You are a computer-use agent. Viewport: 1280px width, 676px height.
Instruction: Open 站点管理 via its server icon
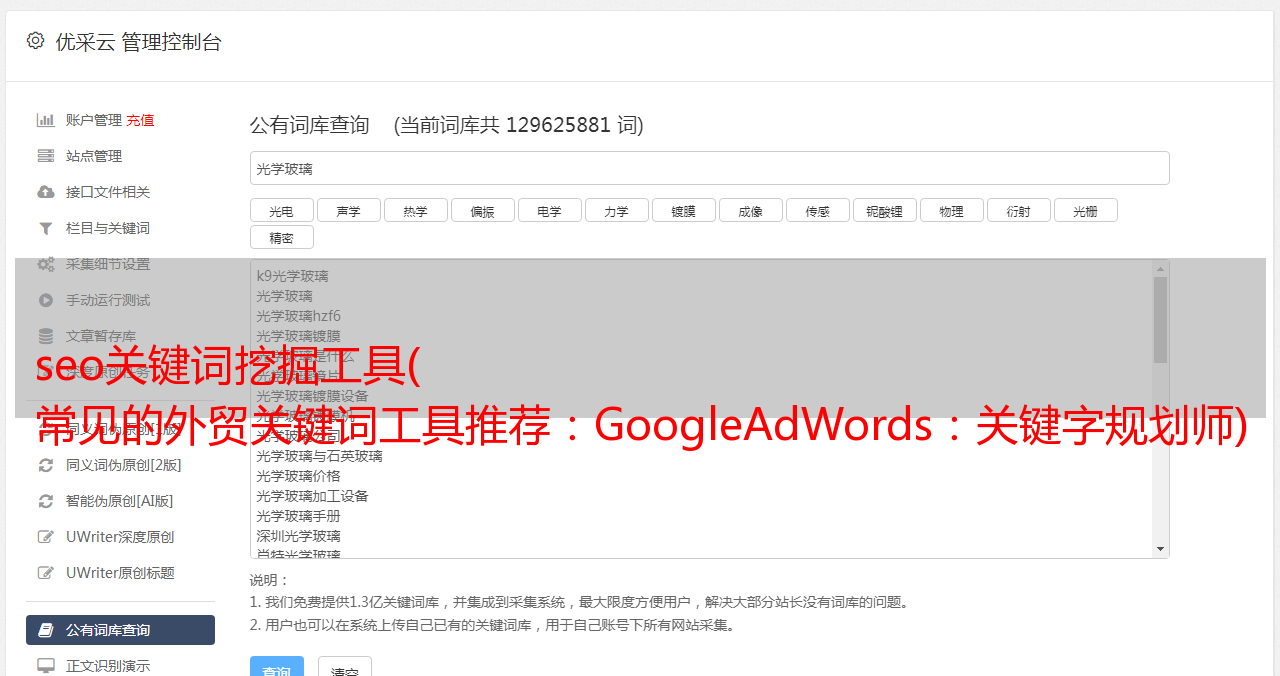click(45, 156)
